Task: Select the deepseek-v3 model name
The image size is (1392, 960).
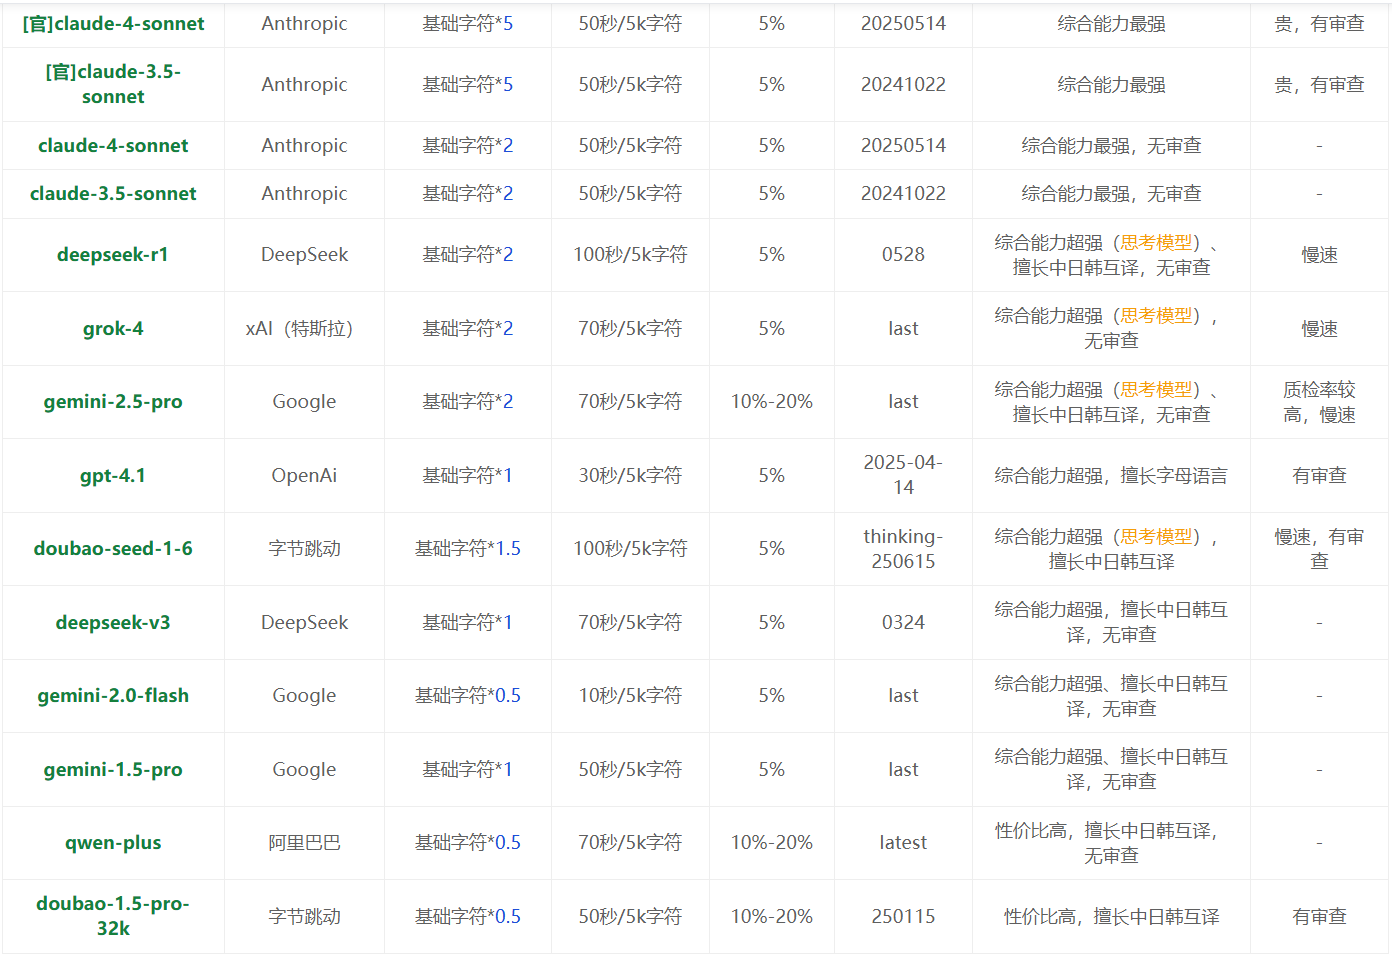Action: [x=113, y=623]
